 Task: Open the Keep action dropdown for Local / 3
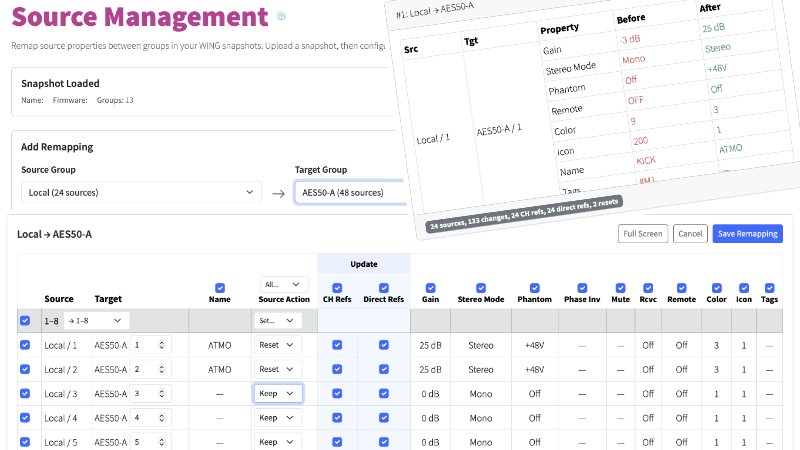[278, 393]
